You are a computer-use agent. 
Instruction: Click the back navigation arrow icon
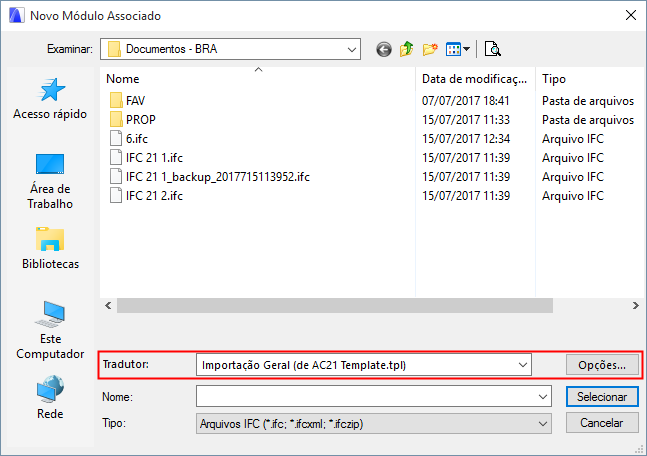(383, 48)
